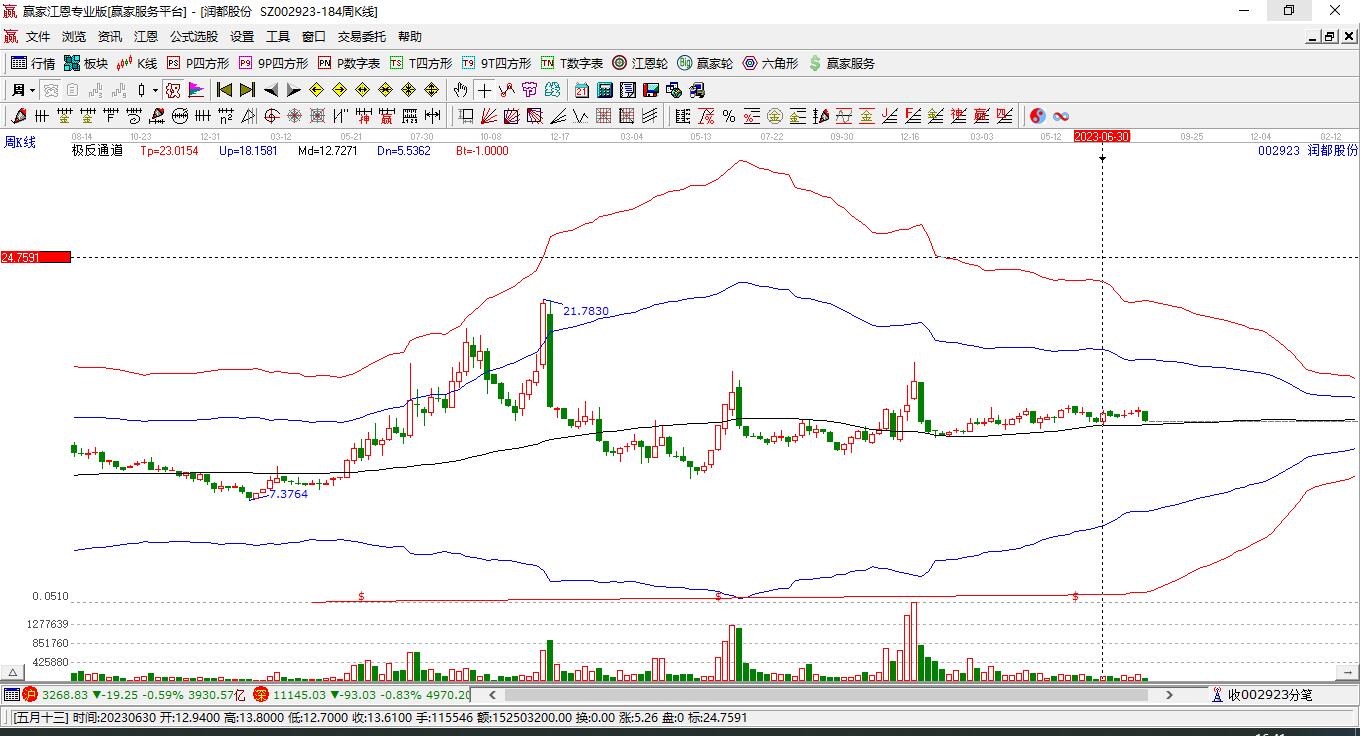Open the calendar date tool

[x=581, y=90]
